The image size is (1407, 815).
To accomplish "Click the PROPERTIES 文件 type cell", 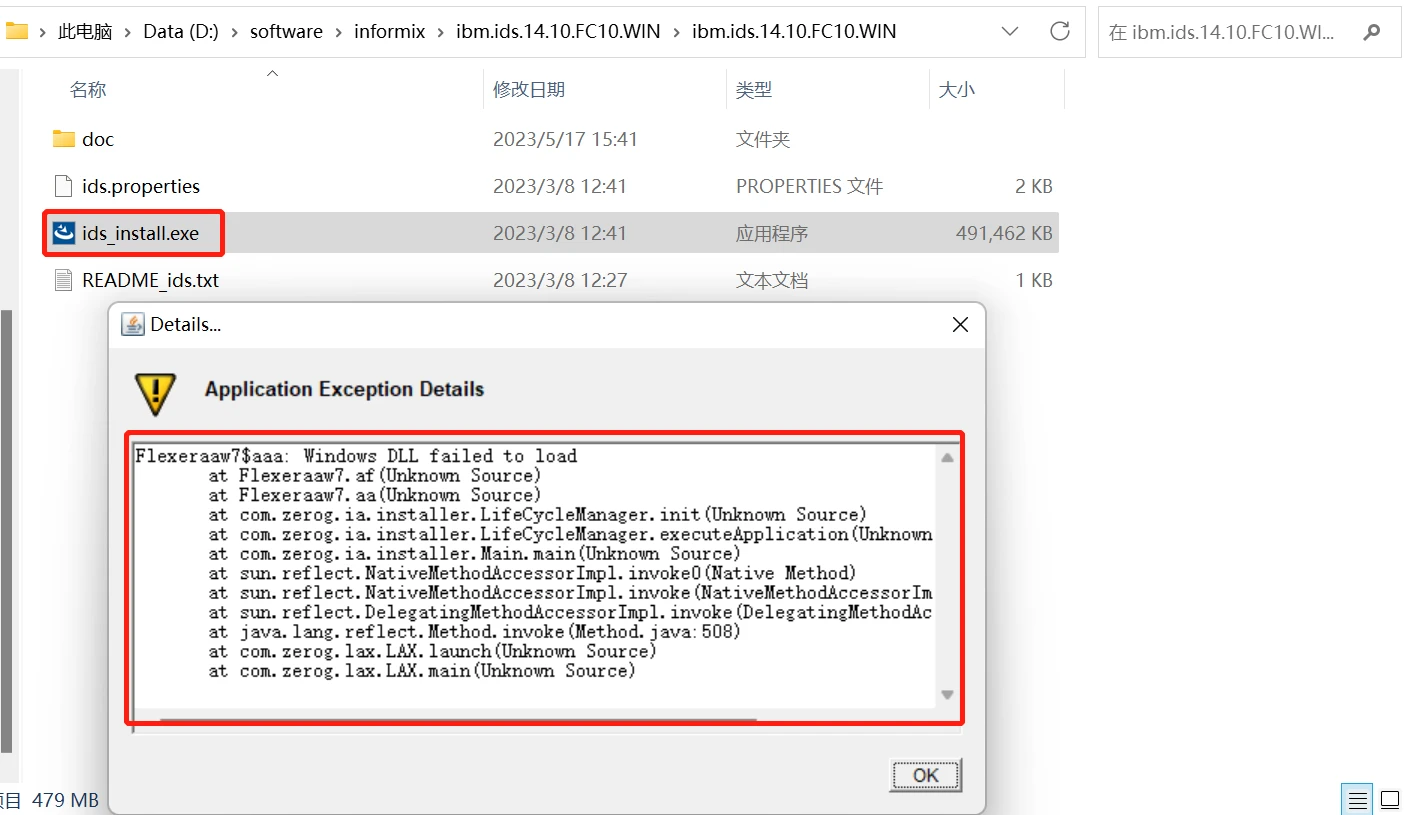I will [x=809, y=186].
